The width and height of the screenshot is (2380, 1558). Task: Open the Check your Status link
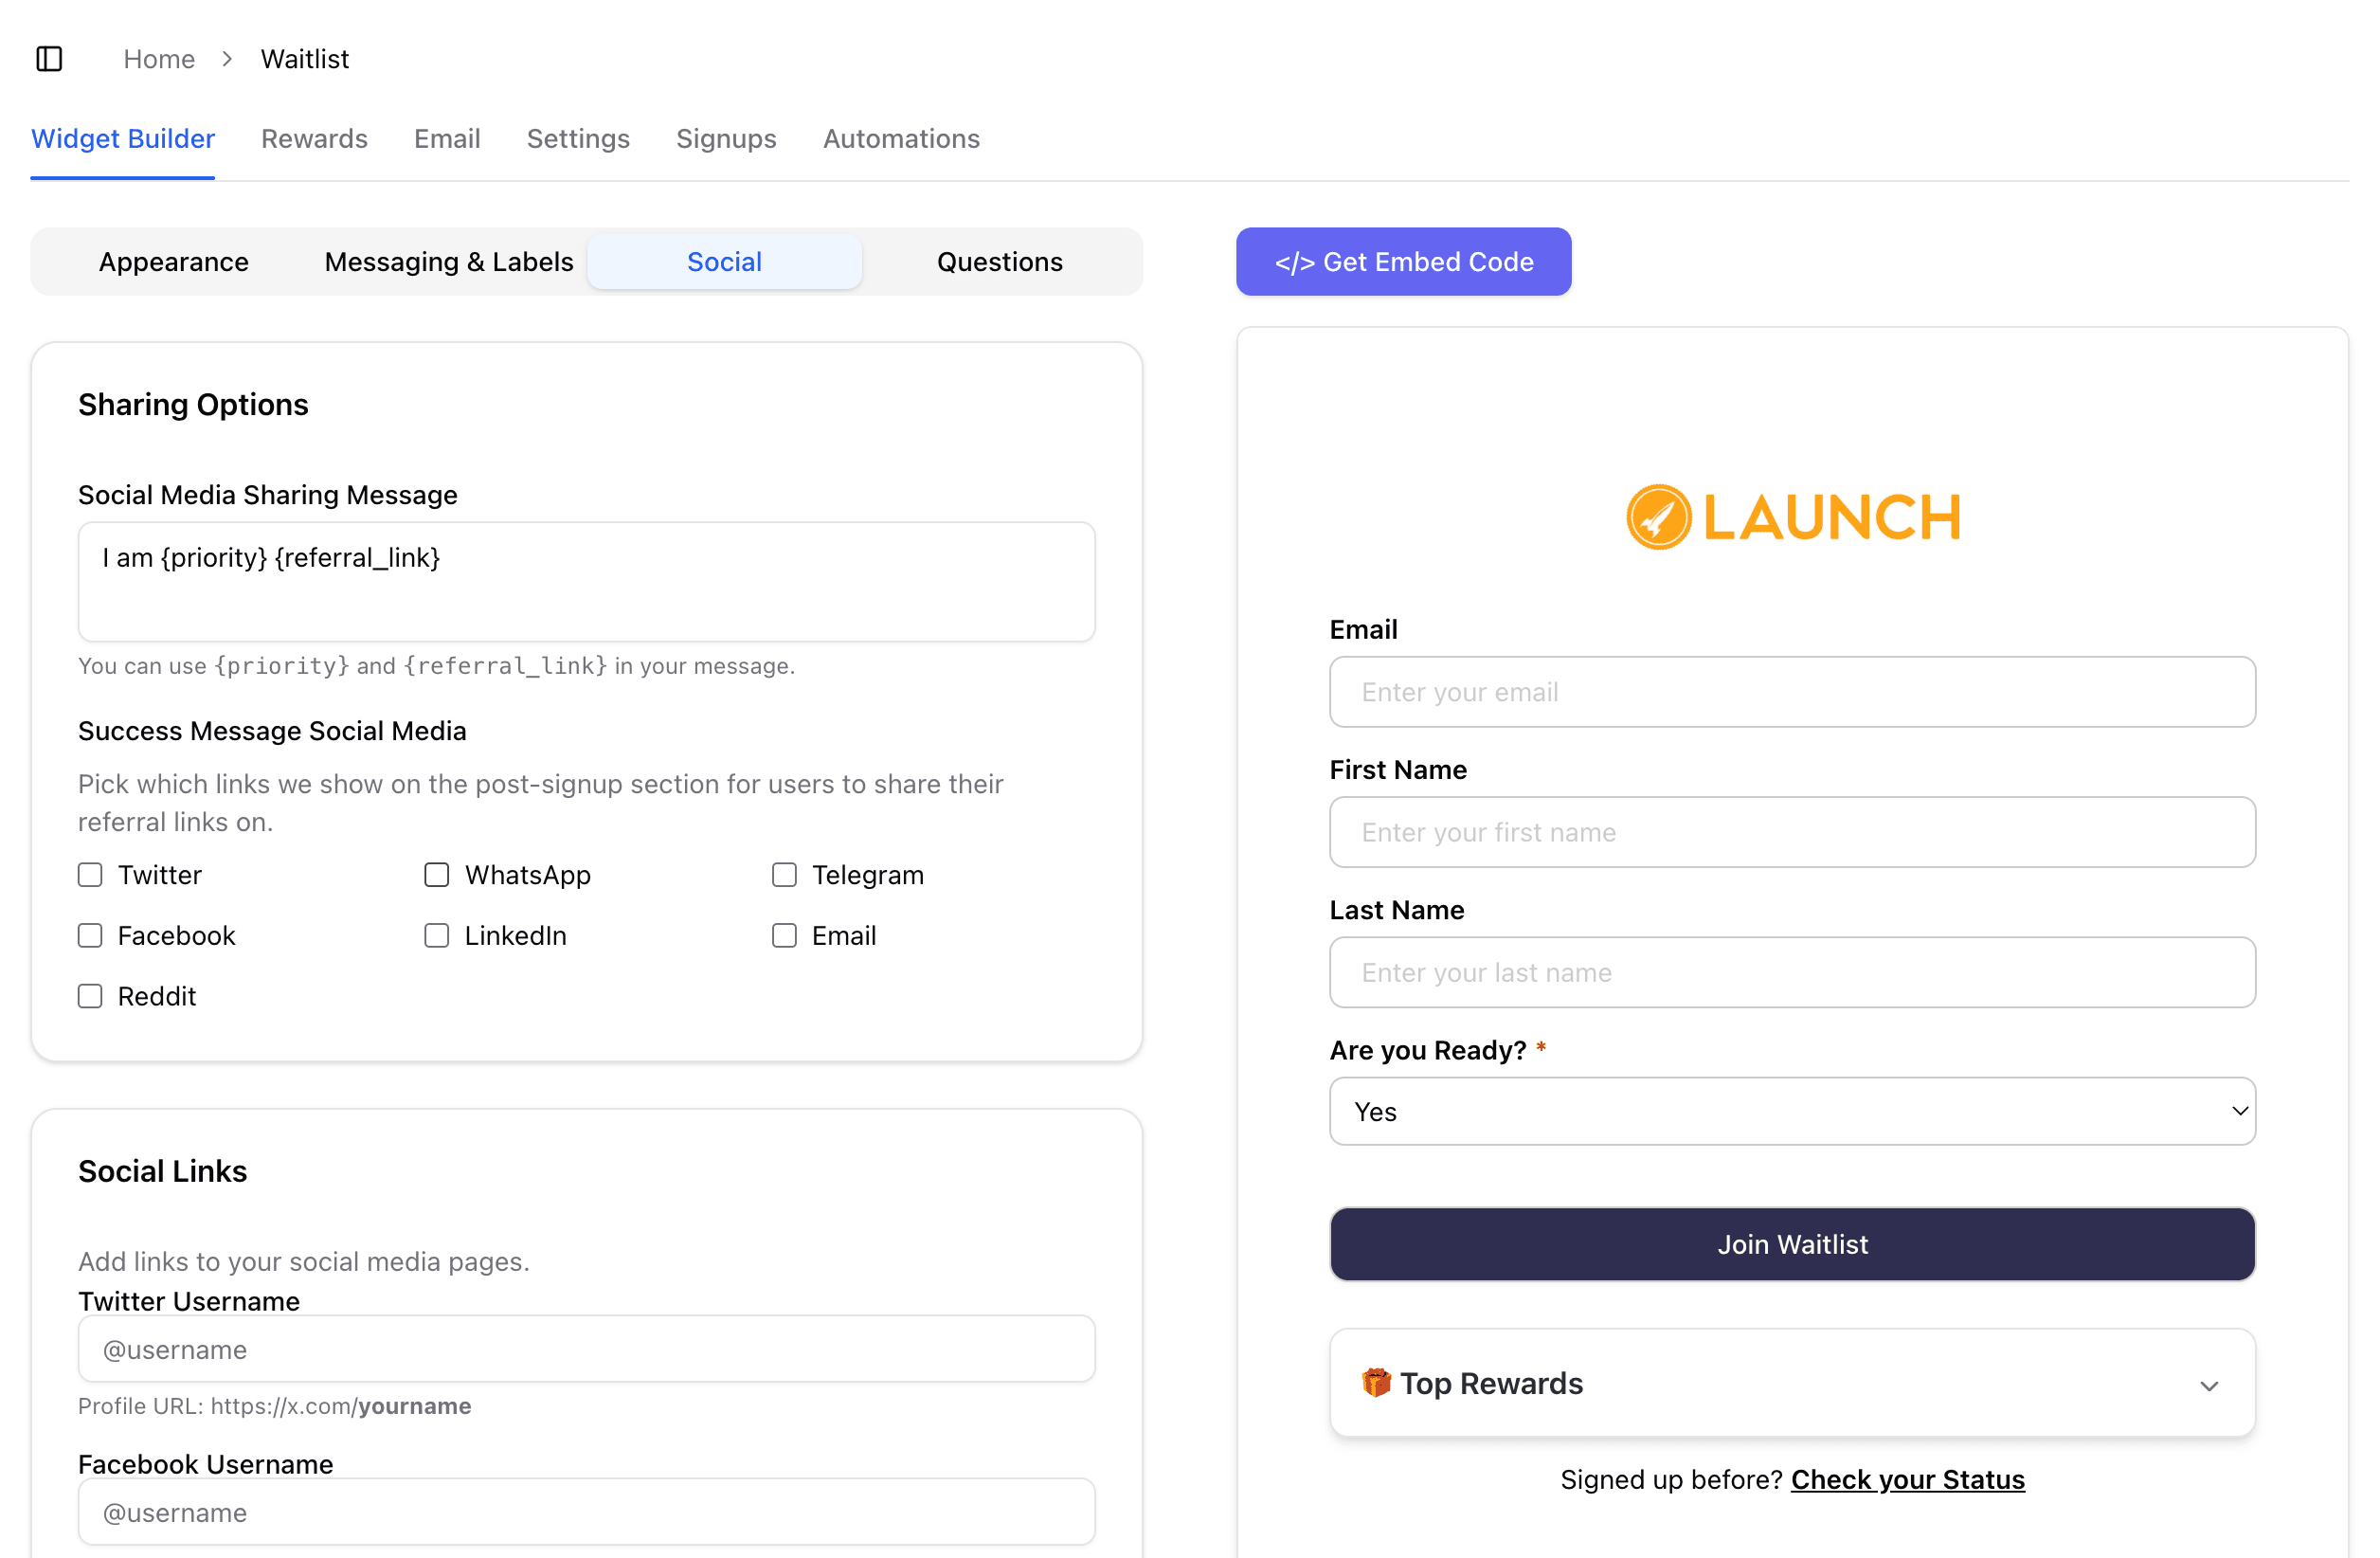click(x=1906, y=1479)
